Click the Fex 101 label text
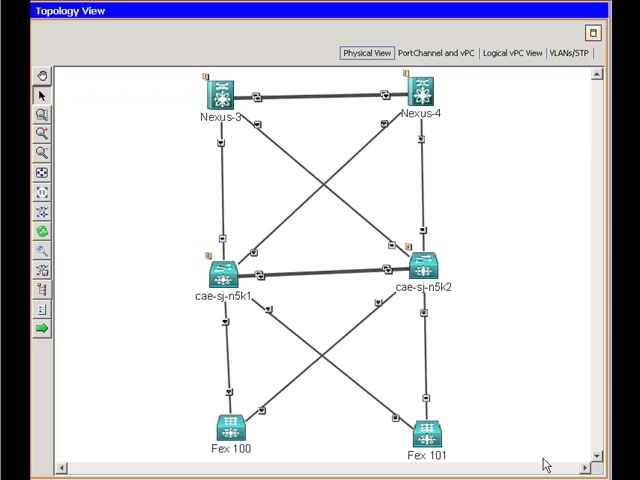 (x=427, y=455)
